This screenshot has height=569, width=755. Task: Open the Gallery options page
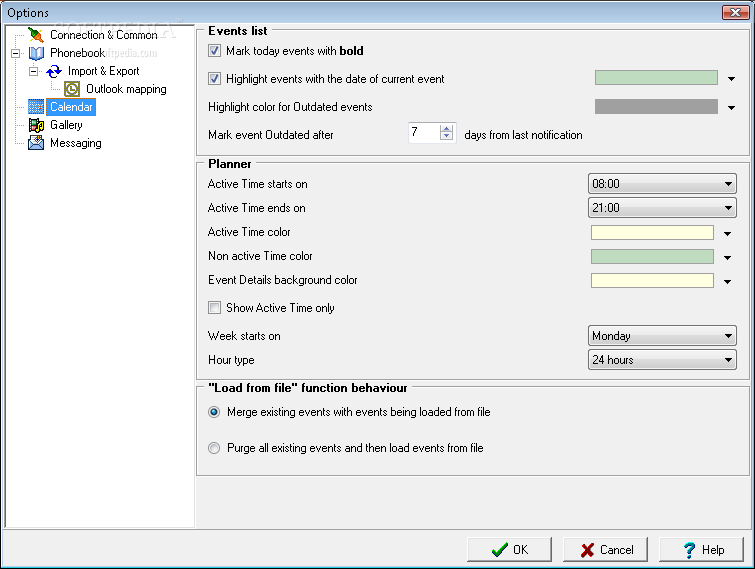(x=66, y=125)
